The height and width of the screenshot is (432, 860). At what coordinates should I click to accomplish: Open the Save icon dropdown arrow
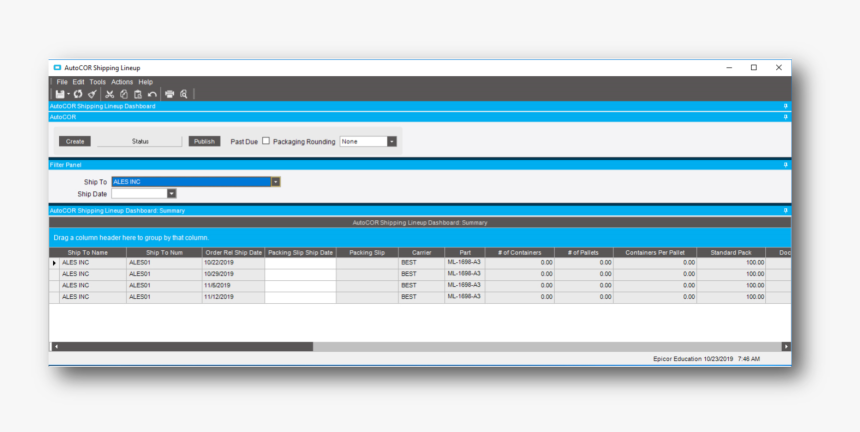[68, 94]
